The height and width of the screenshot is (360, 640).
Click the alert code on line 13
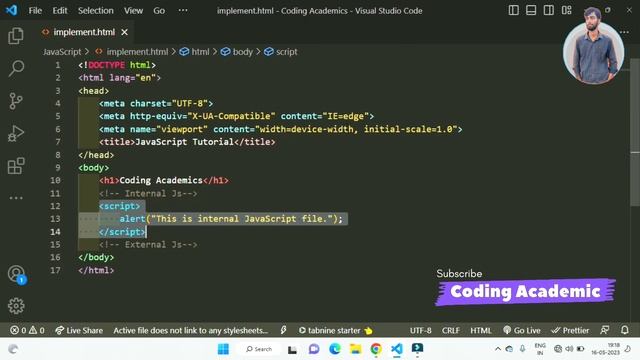tap(231, 219)
